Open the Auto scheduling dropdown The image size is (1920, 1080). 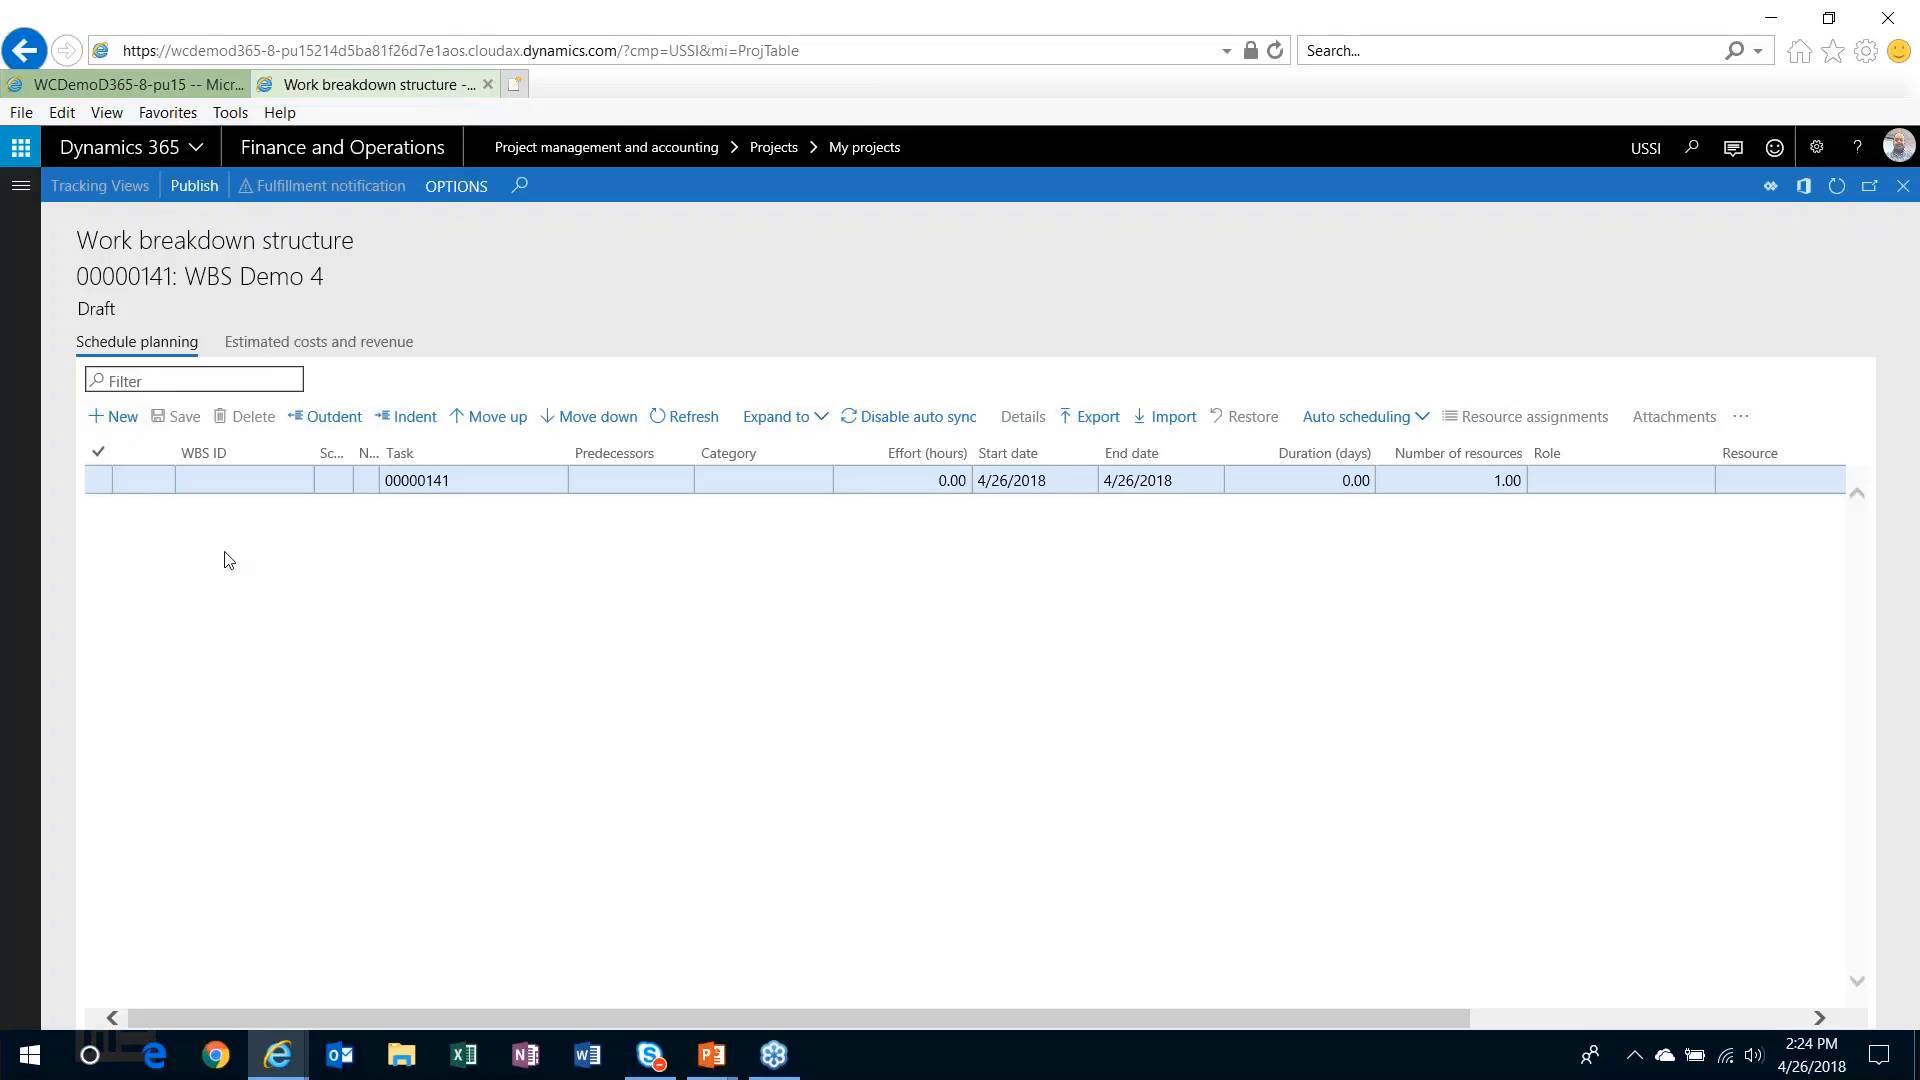click(1365, 416)
